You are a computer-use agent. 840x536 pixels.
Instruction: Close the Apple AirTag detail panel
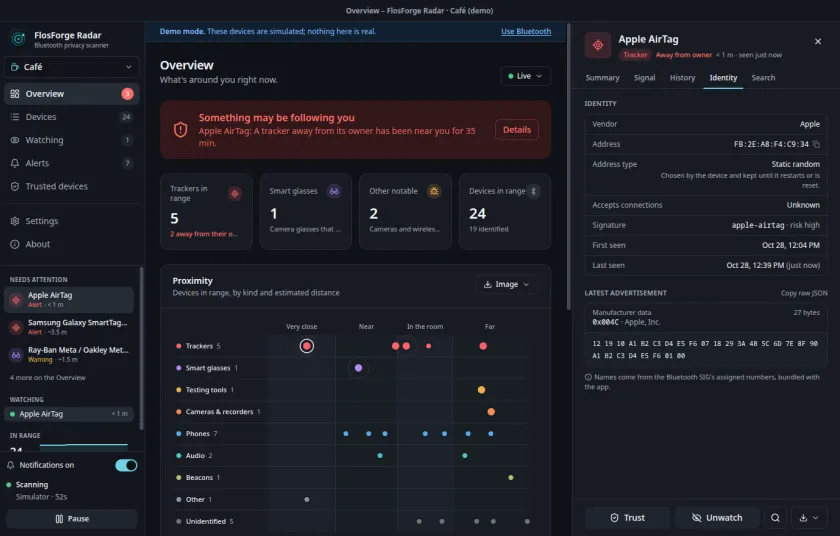(818, 41)
